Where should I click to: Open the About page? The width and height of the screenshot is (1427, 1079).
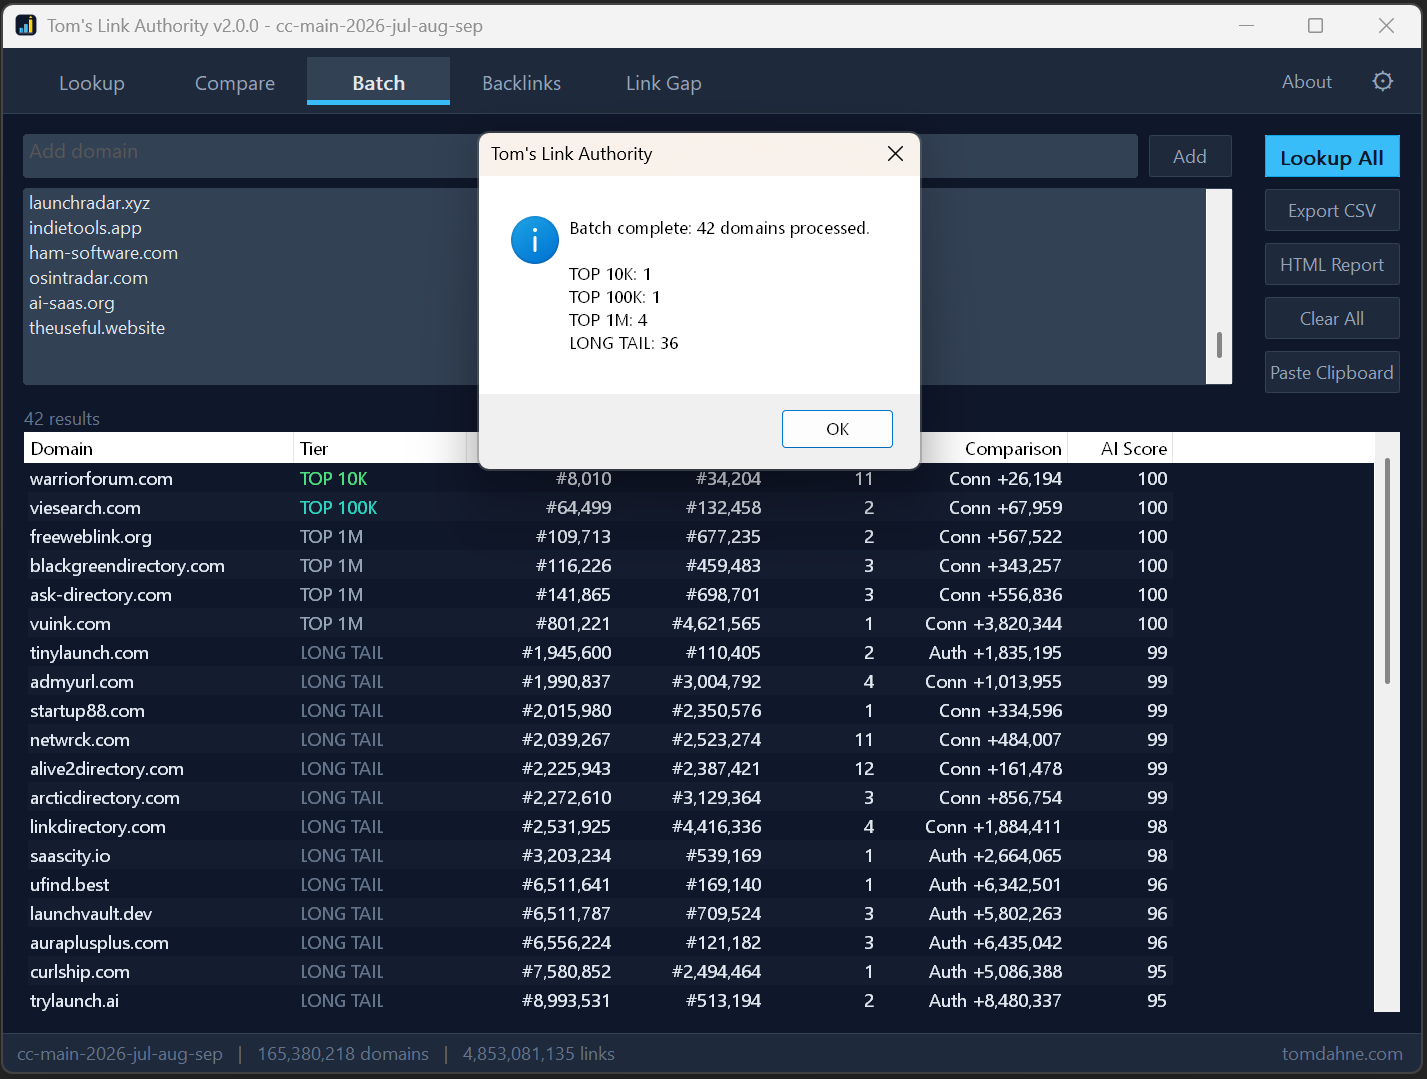point(1307,82)
